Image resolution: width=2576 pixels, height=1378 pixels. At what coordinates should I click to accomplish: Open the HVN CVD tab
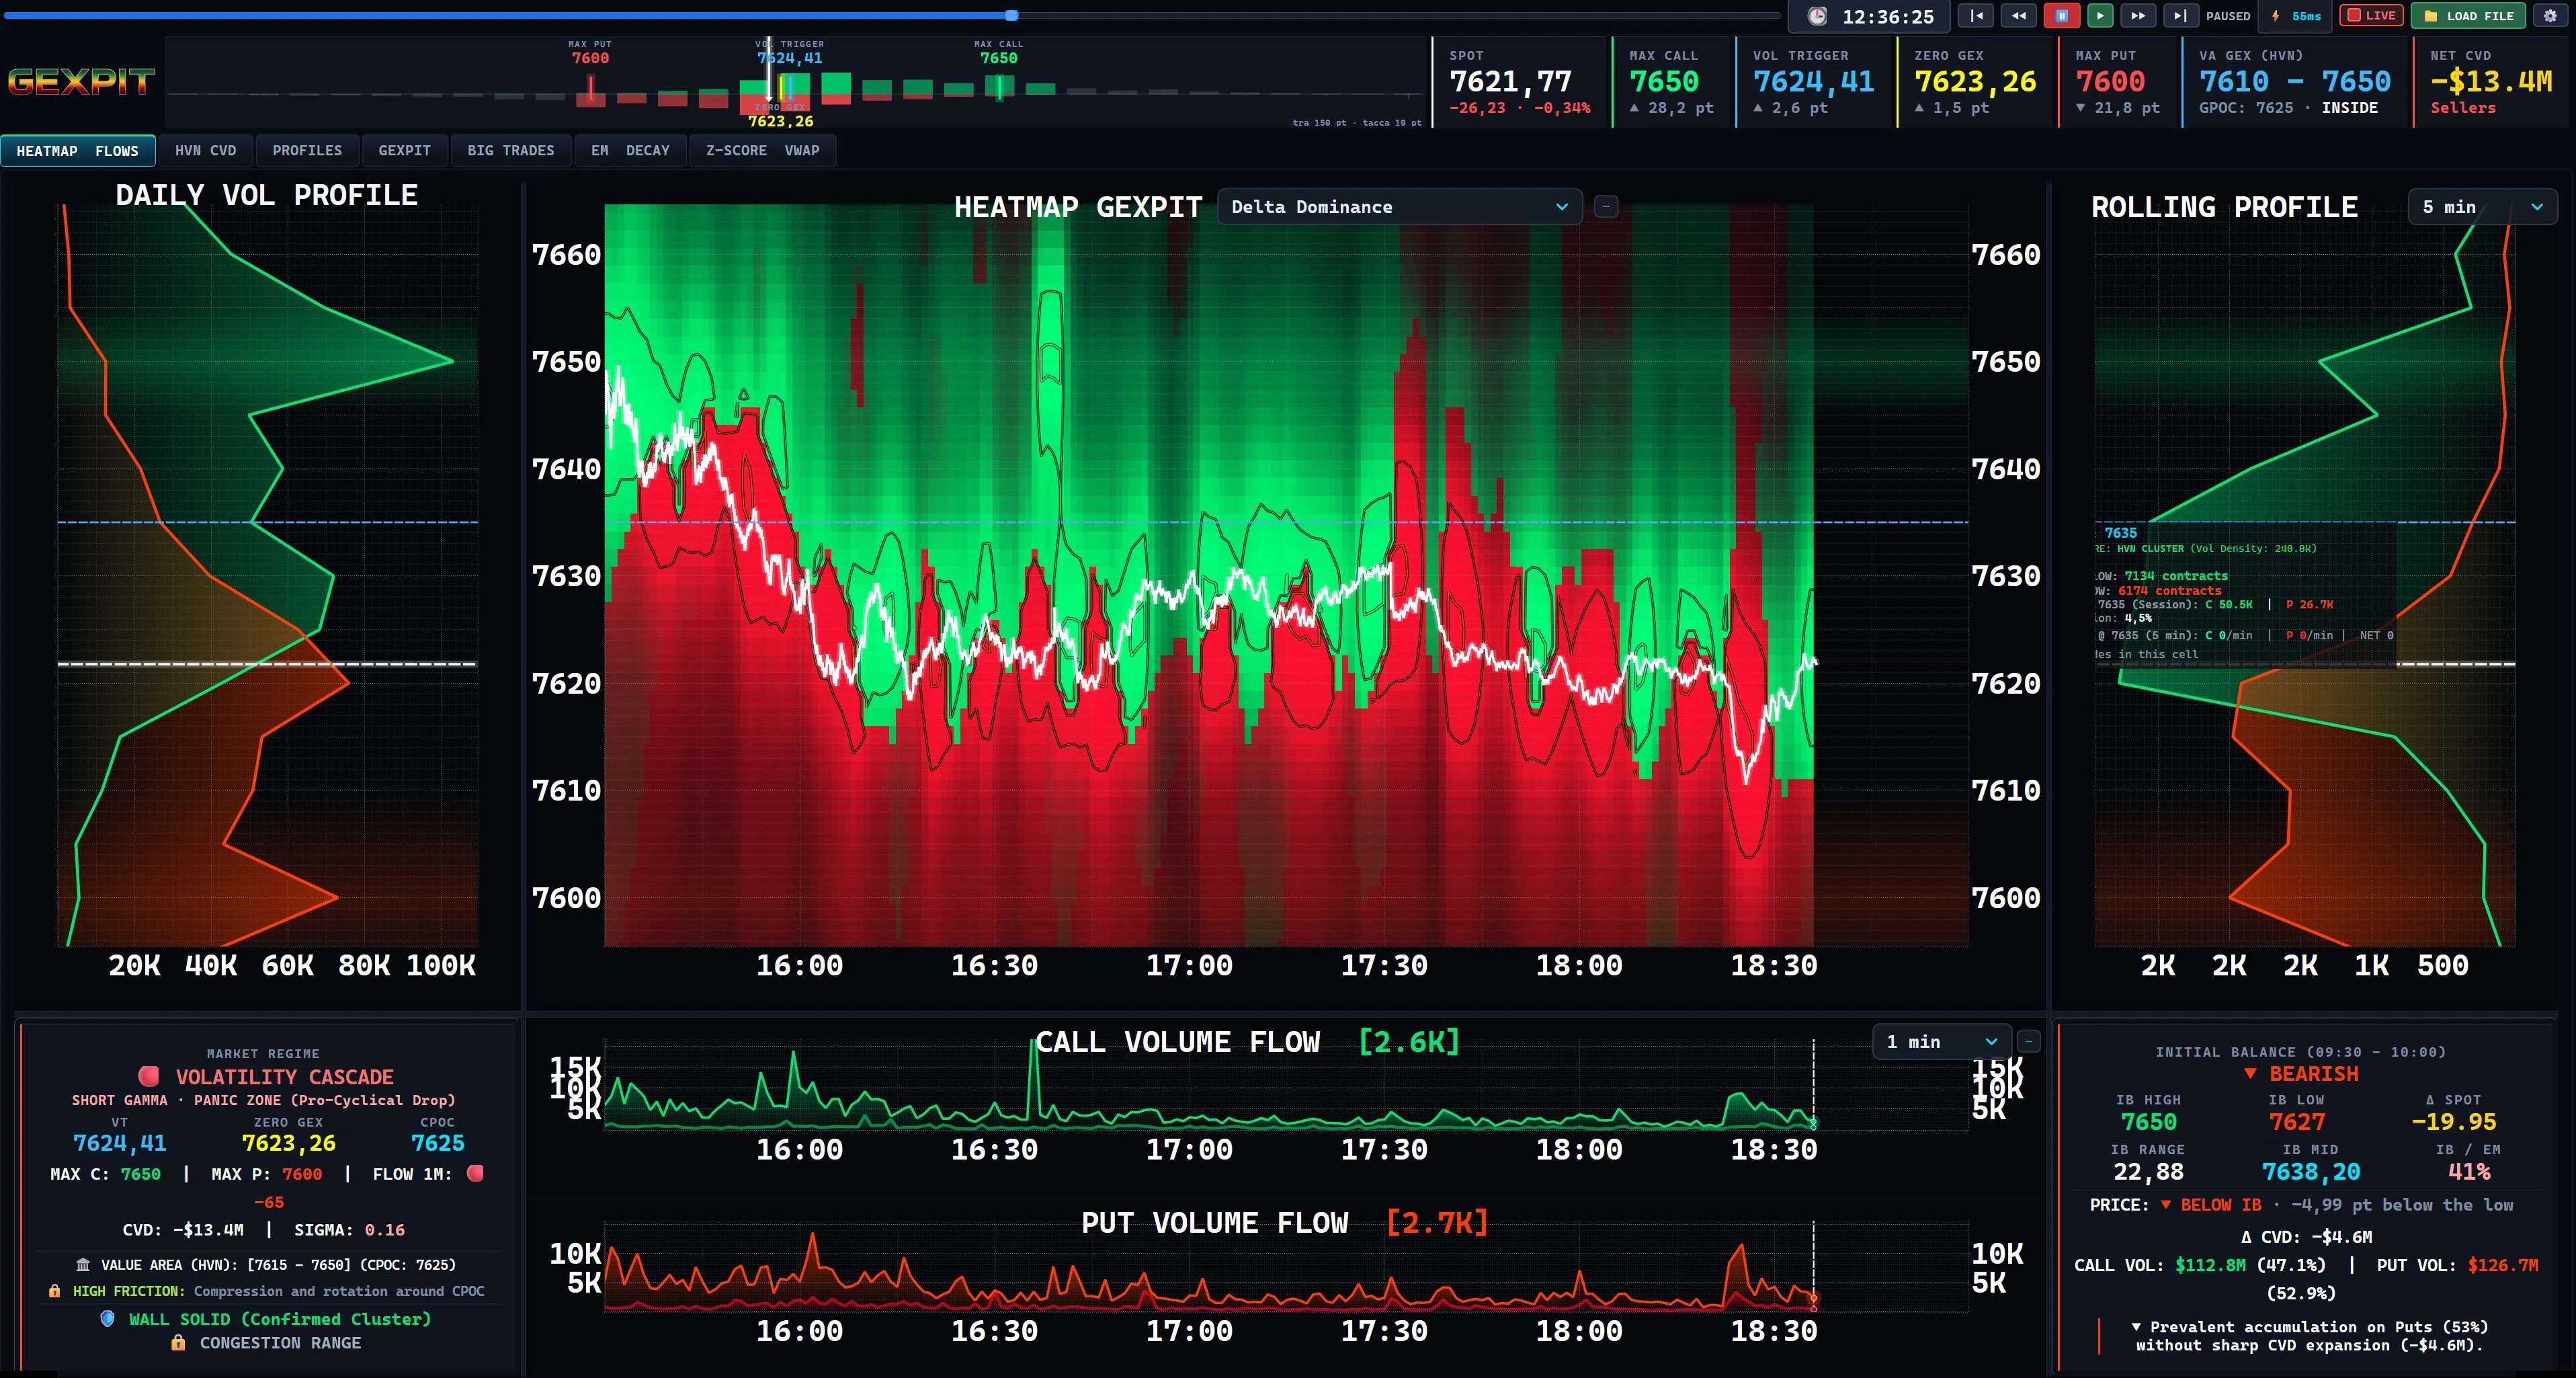pyautogui.click(x=206, y=150)
